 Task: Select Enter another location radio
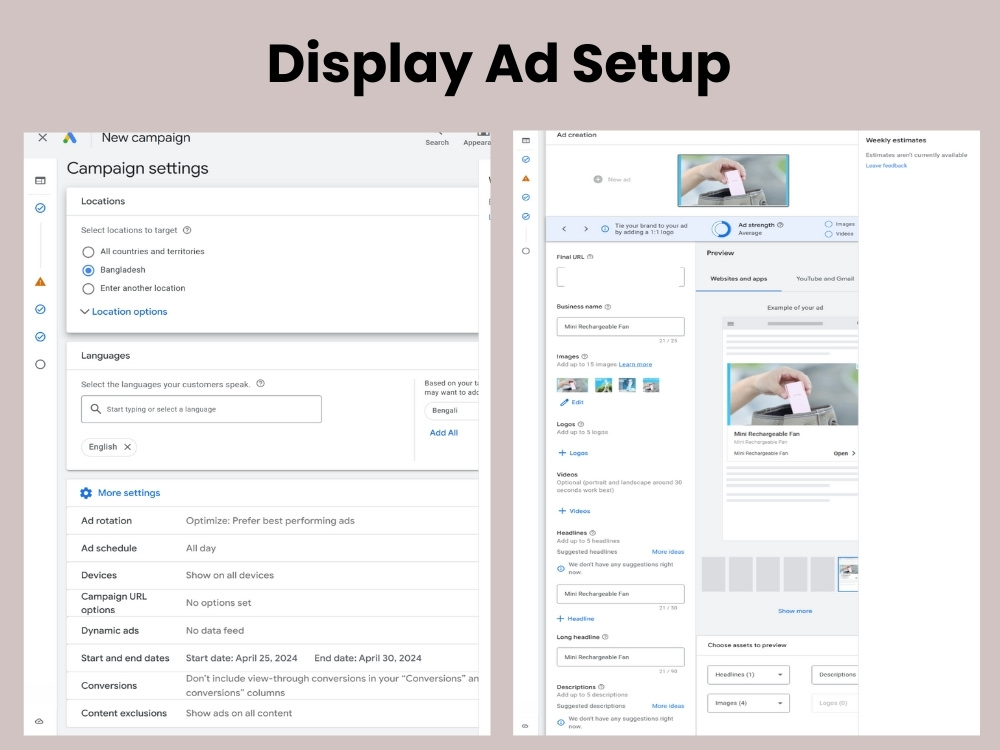point(88,289)
